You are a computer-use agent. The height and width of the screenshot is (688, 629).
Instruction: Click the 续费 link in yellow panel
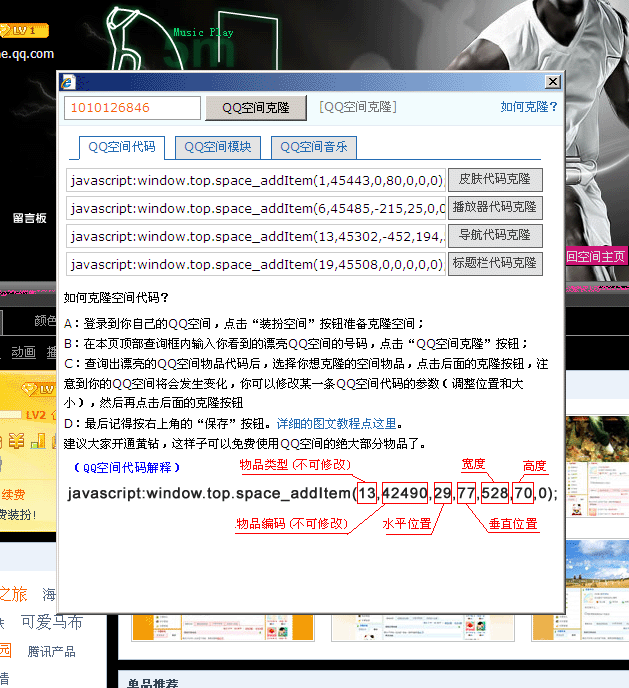pos(13,494)
